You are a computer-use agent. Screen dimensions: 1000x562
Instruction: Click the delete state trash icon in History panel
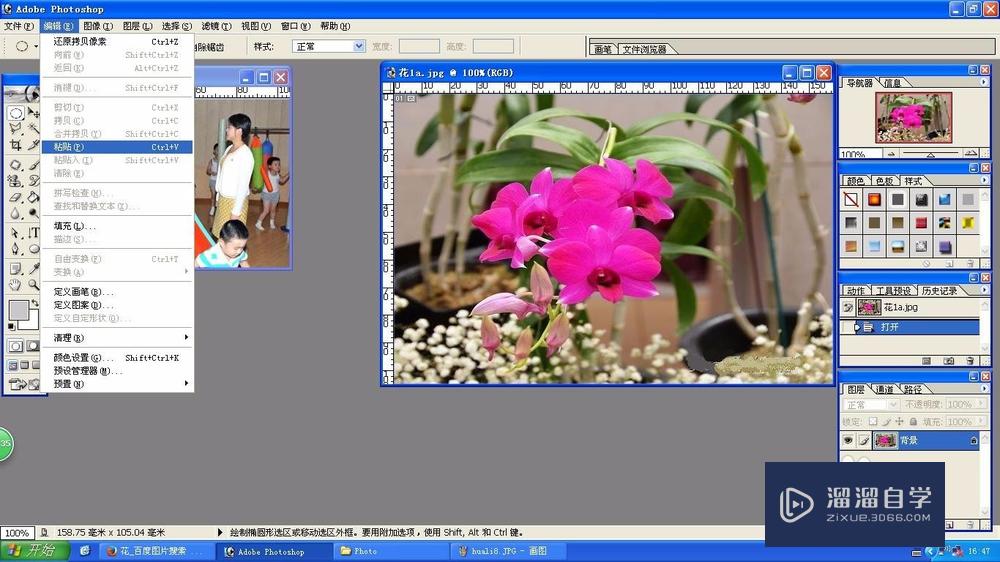point(970,360)
